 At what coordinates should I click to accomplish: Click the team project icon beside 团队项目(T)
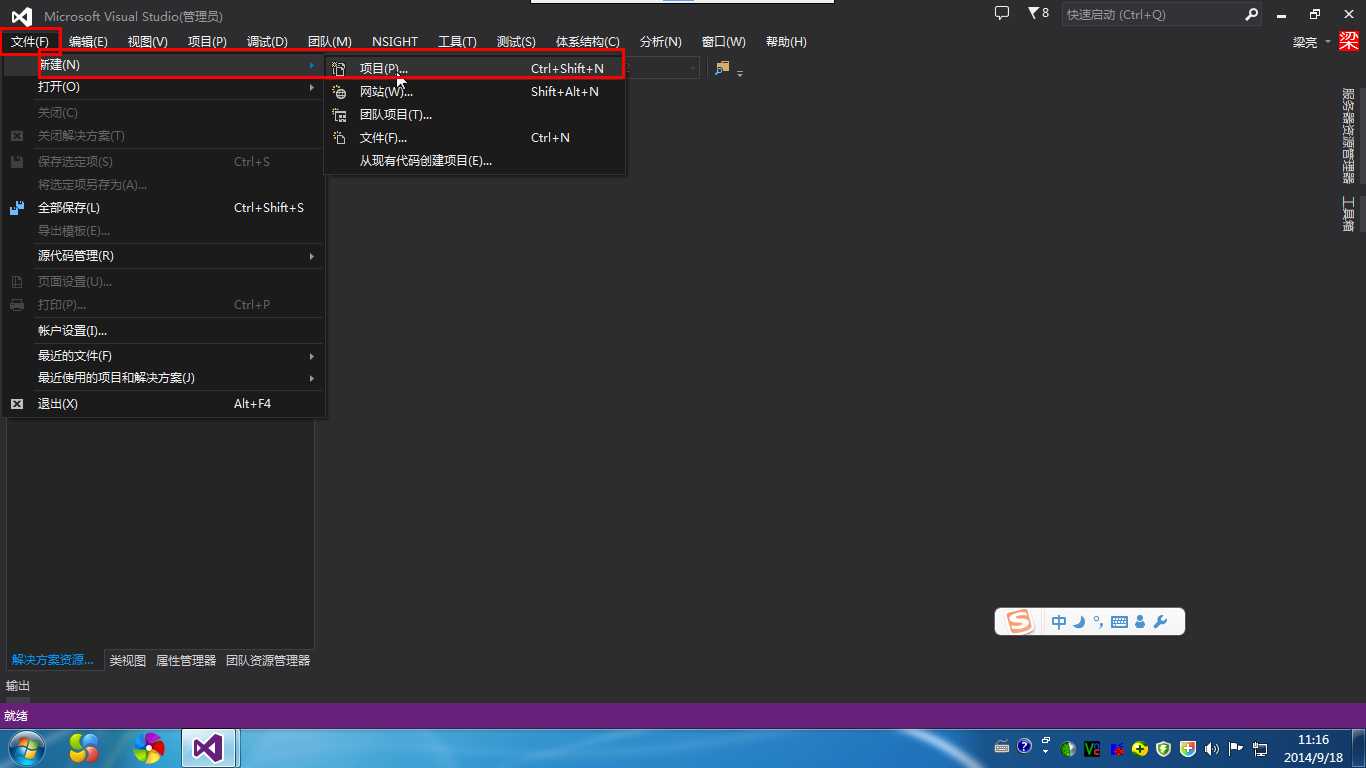coord(339,115)
